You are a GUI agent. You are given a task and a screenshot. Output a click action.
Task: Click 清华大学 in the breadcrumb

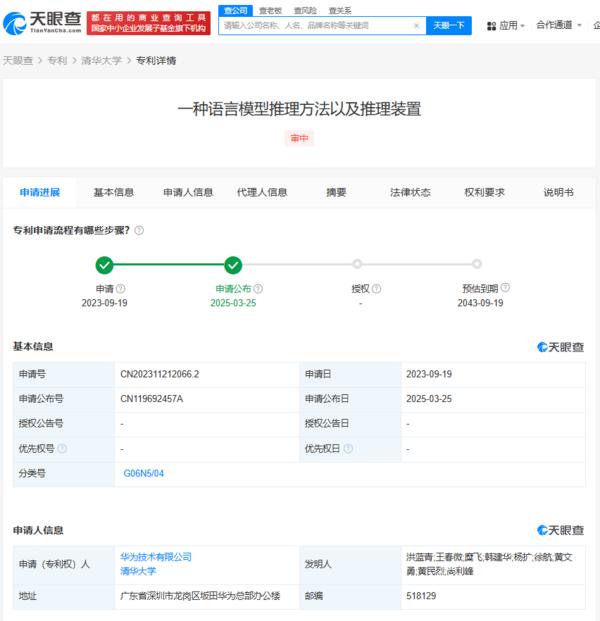click(100, 61)
